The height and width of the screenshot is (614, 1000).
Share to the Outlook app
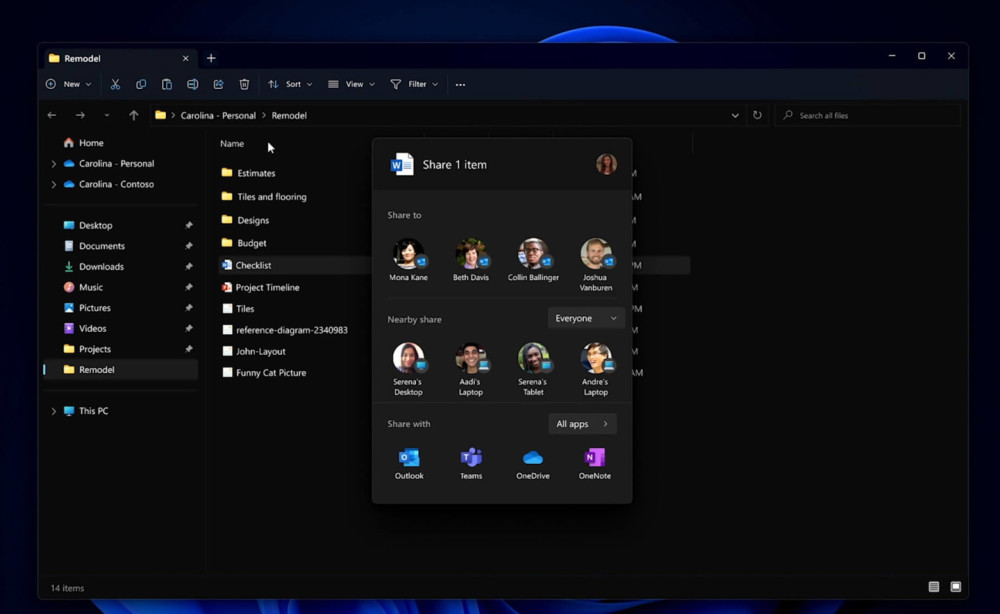click(x=409, y=458)
